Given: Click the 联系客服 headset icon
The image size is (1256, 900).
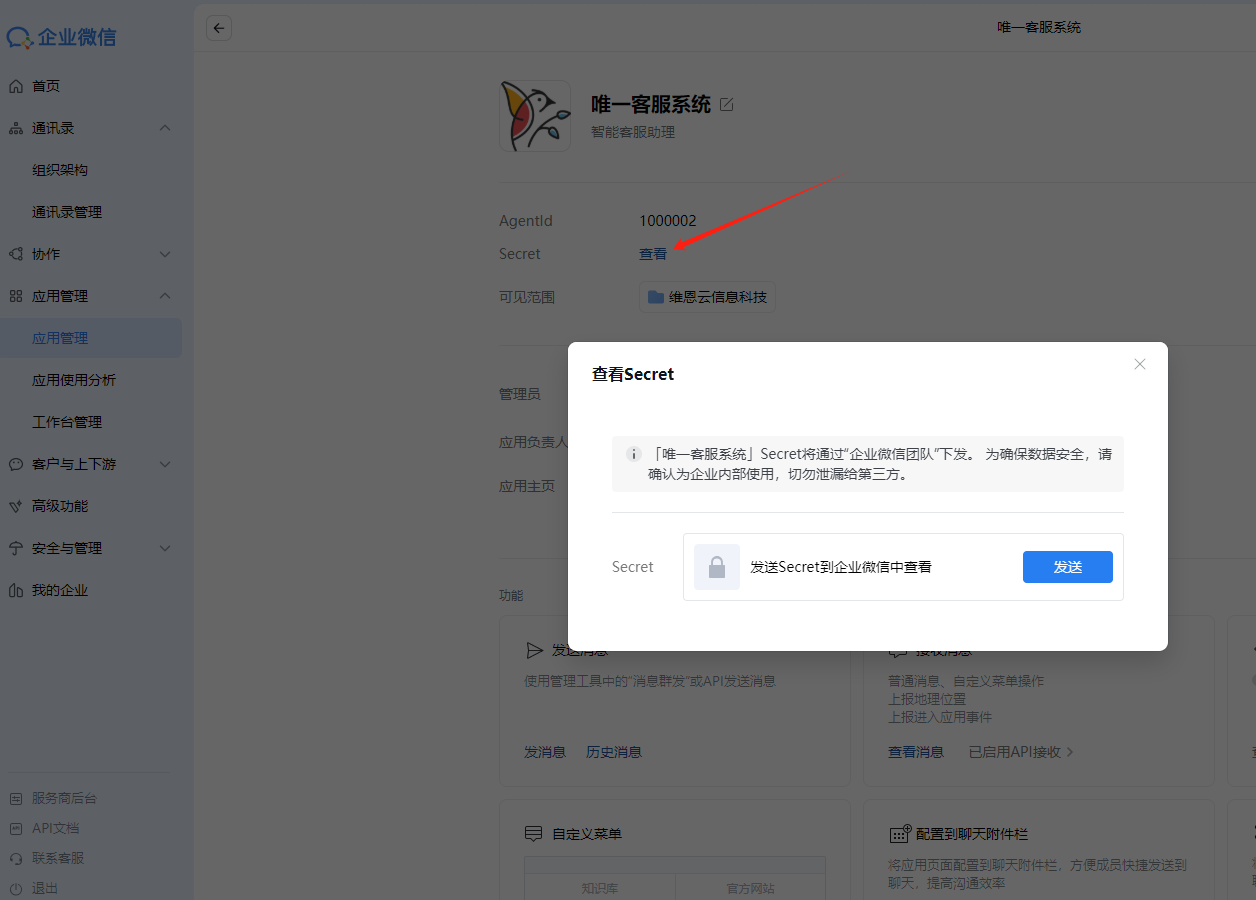Looking at the screenshot, I should pos(16,858).
